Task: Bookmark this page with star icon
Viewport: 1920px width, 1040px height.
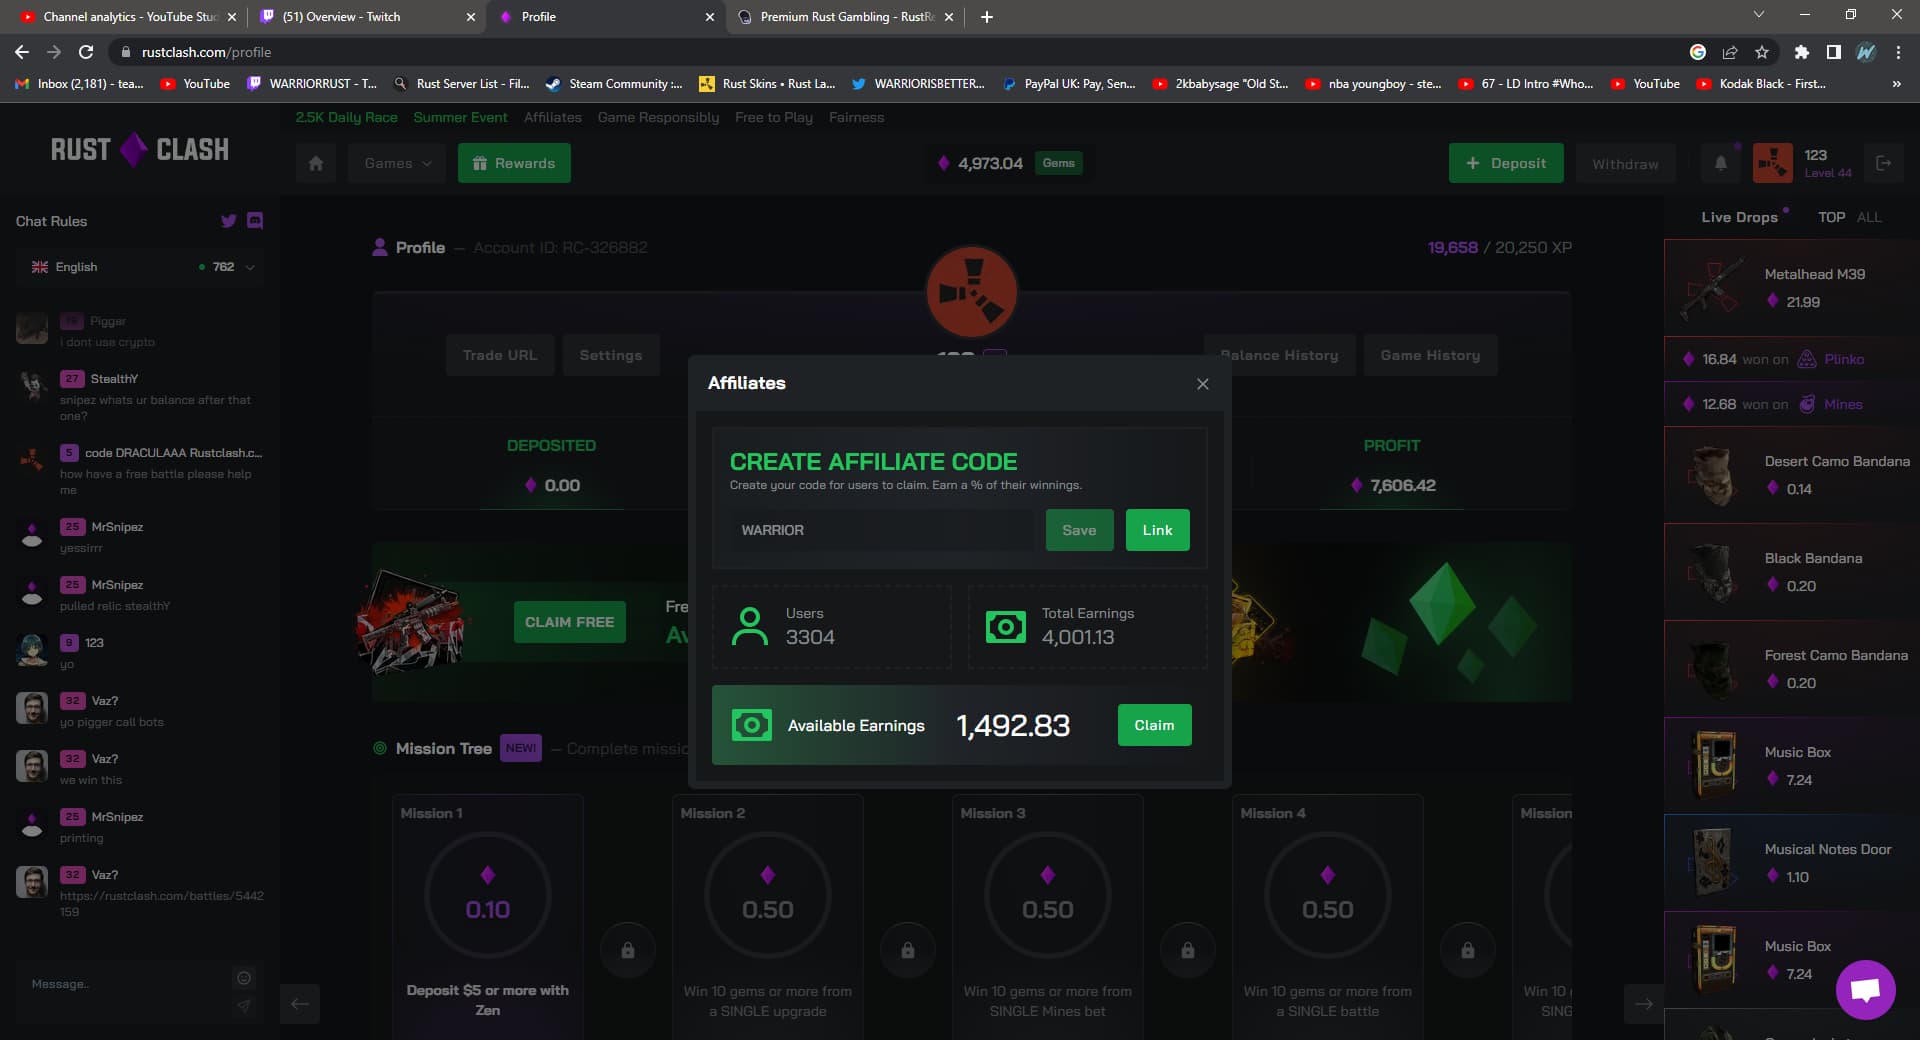Action: click(x=1761, y=52)
